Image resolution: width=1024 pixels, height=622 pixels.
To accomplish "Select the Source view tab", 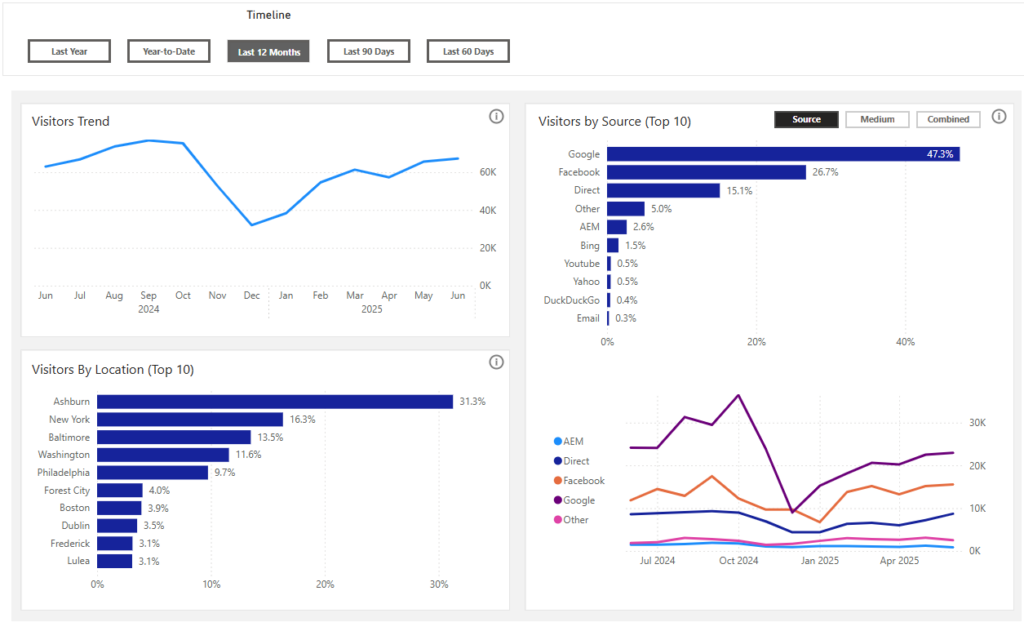I will (x=806, y=119).
